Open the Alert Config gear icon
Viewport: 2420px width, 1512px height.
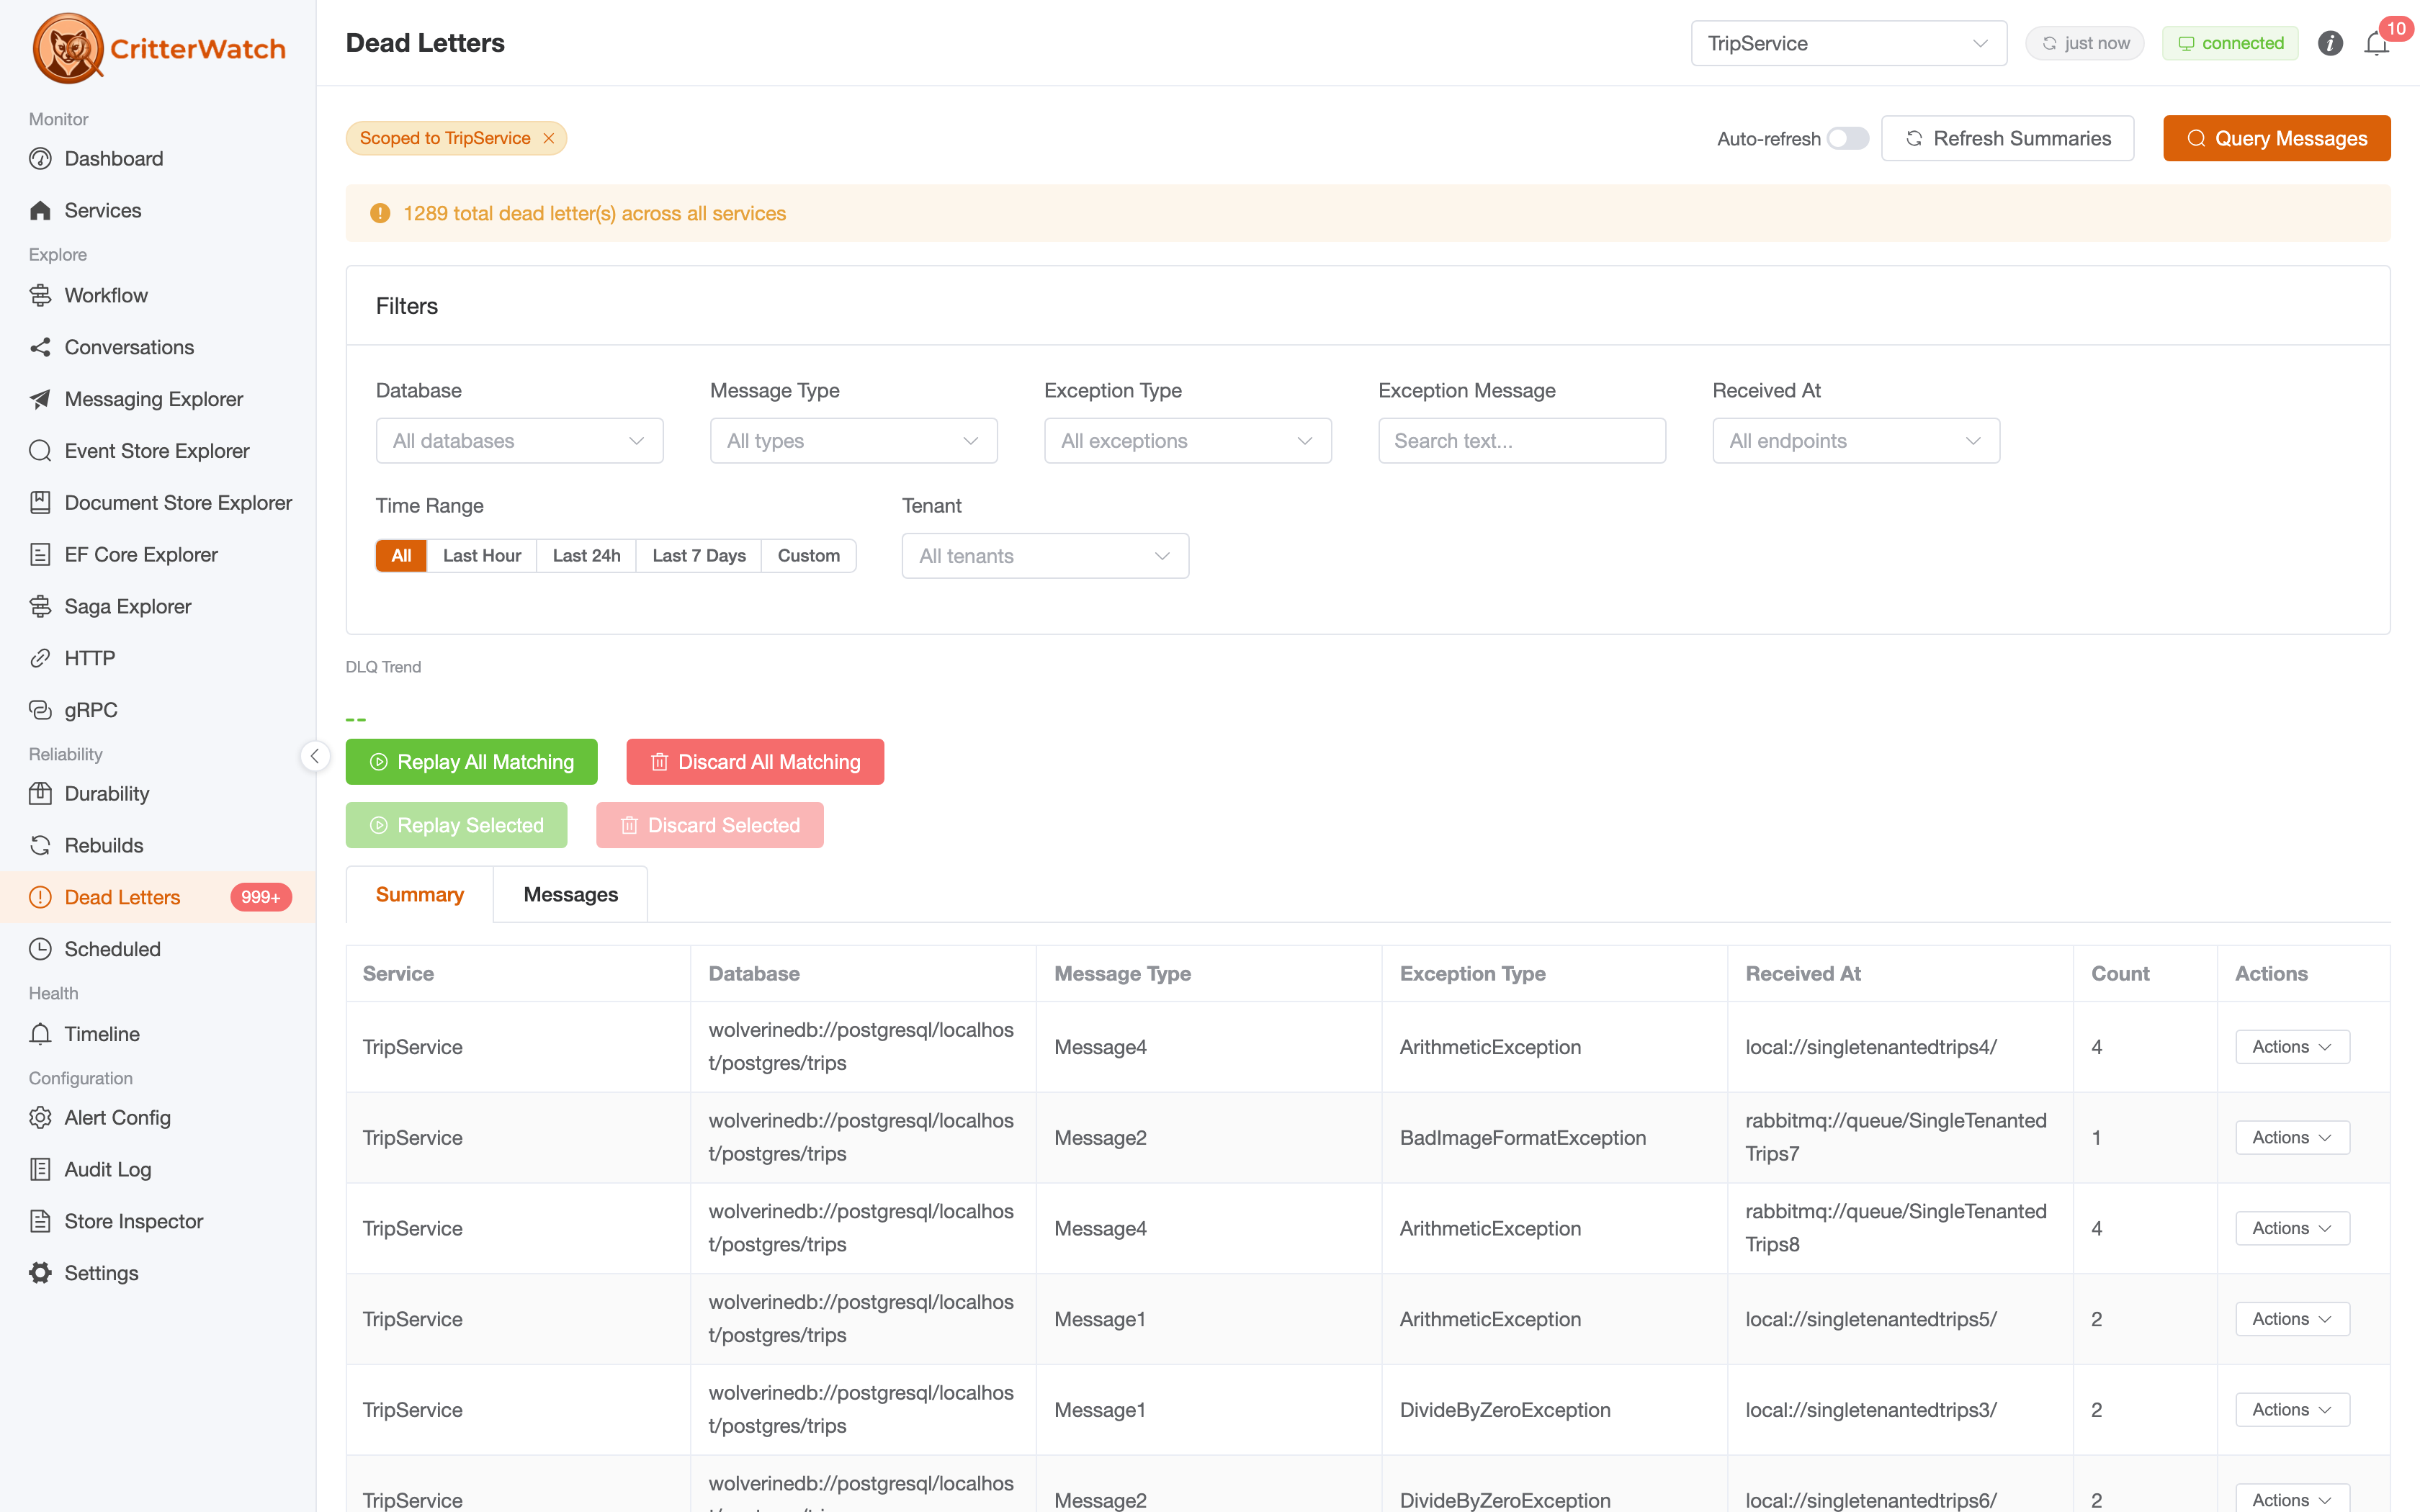(40, 1118)
